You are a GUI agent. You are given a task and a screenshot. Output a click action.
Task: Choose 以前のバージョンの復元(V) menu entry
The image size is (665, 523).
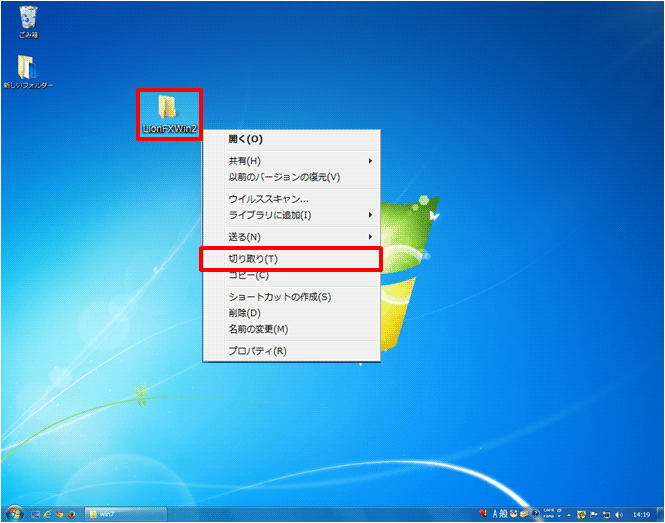292,177
